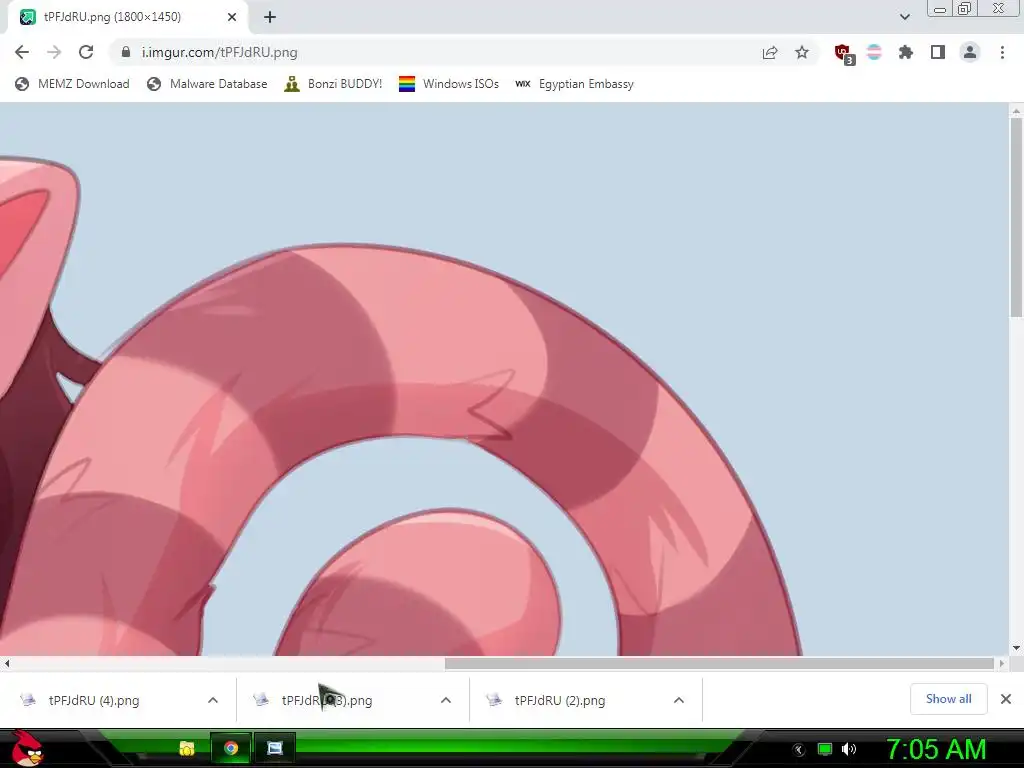Click the padlock site info icon
The width and height of the screenshot is (1024, 768).
(126, 52)
